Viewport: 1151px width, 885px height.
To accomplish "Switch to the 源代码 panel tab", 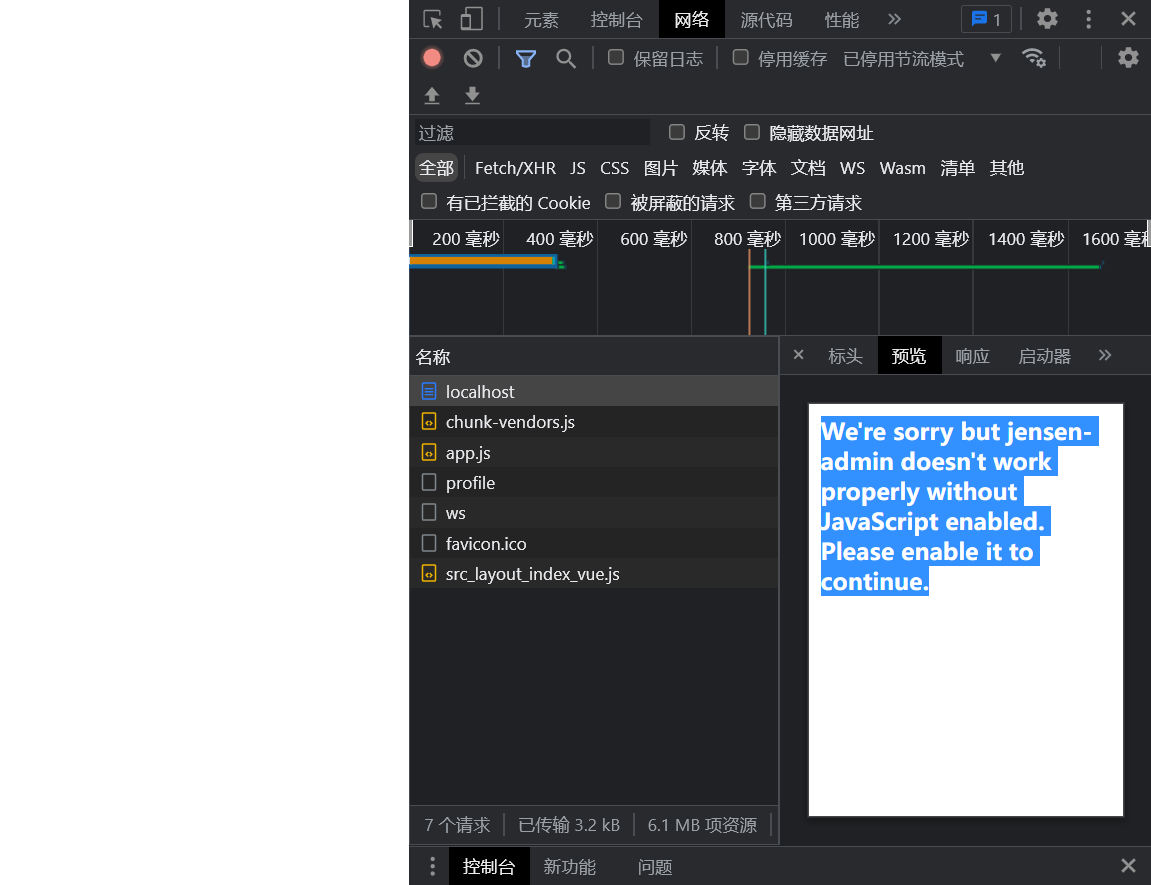I will point(766,19).
